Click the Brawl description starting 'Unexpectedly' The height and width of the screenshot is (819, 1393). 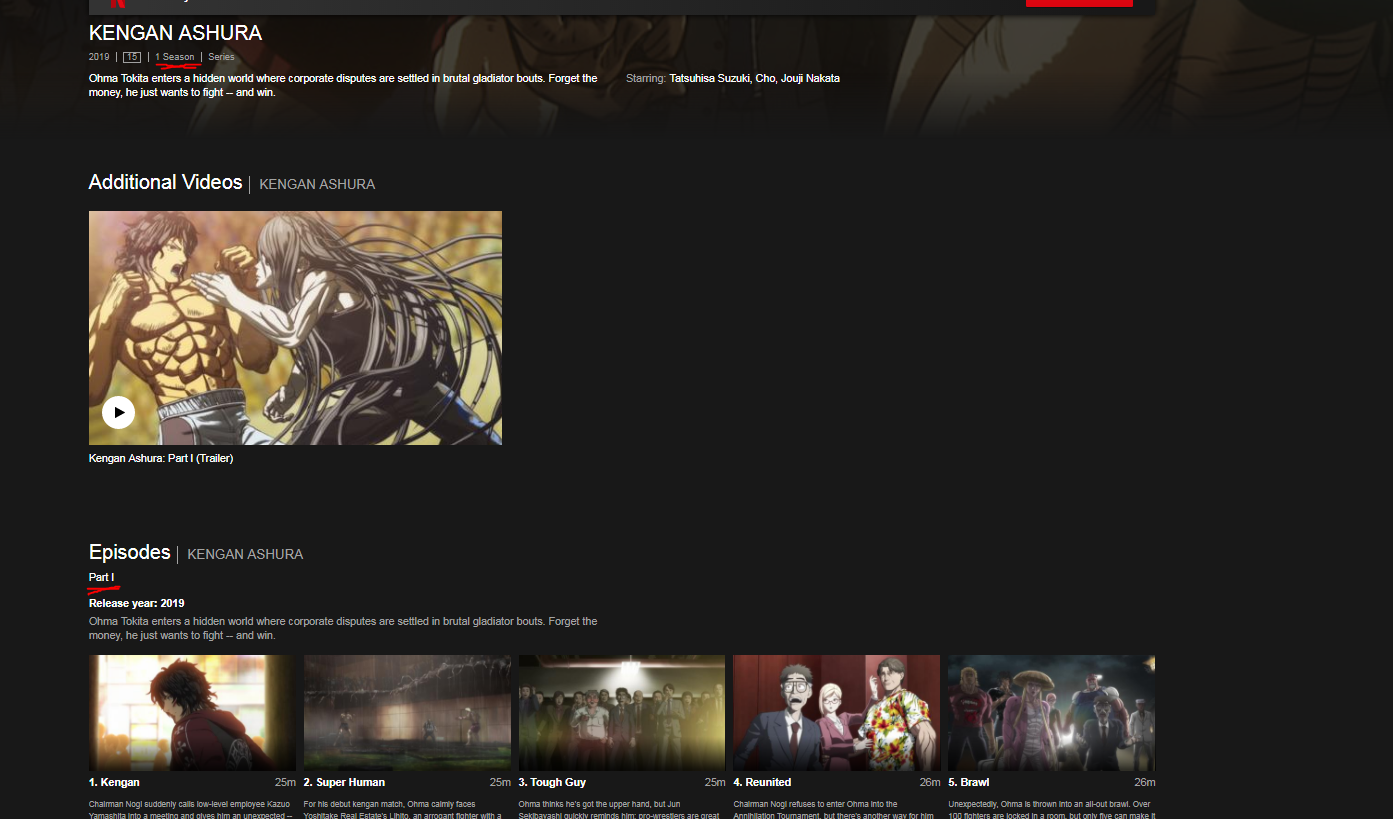point(1051,810)
